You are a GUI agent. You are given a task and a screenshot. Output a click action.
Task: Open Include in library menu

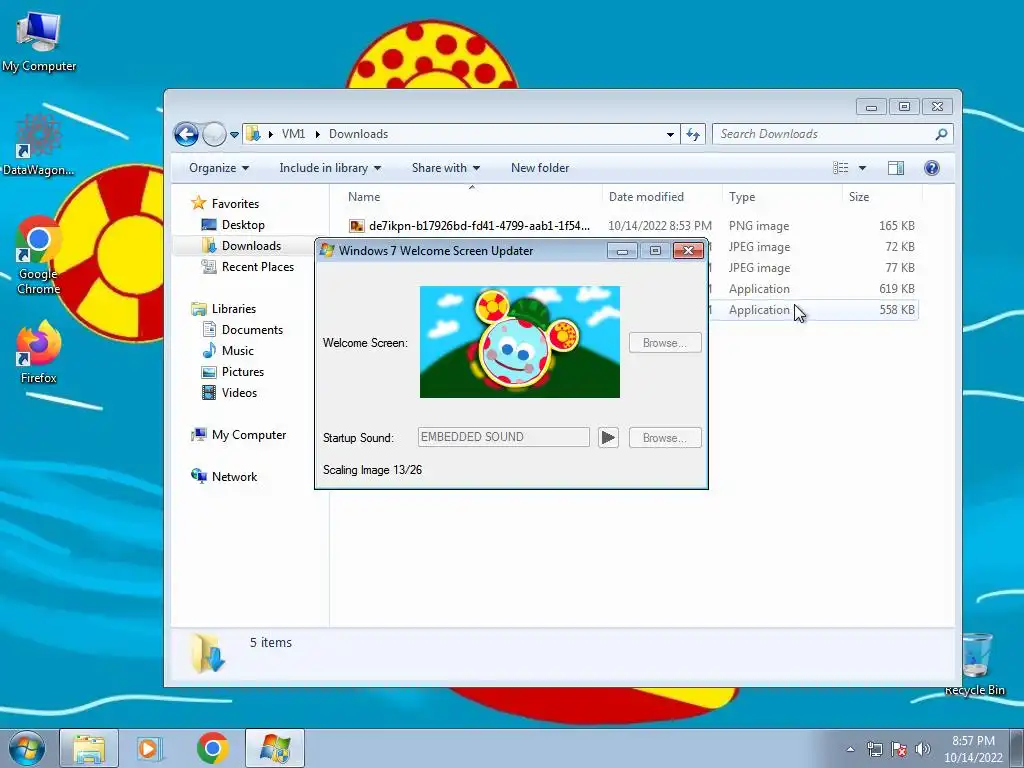[x=330, y=168]
